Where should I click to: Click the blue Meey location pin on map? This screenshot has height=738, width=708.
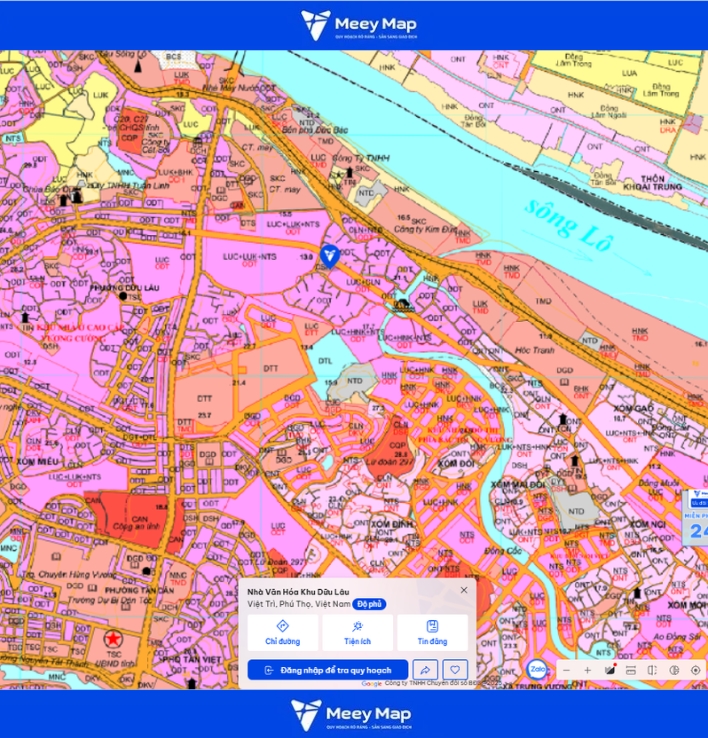330,256
